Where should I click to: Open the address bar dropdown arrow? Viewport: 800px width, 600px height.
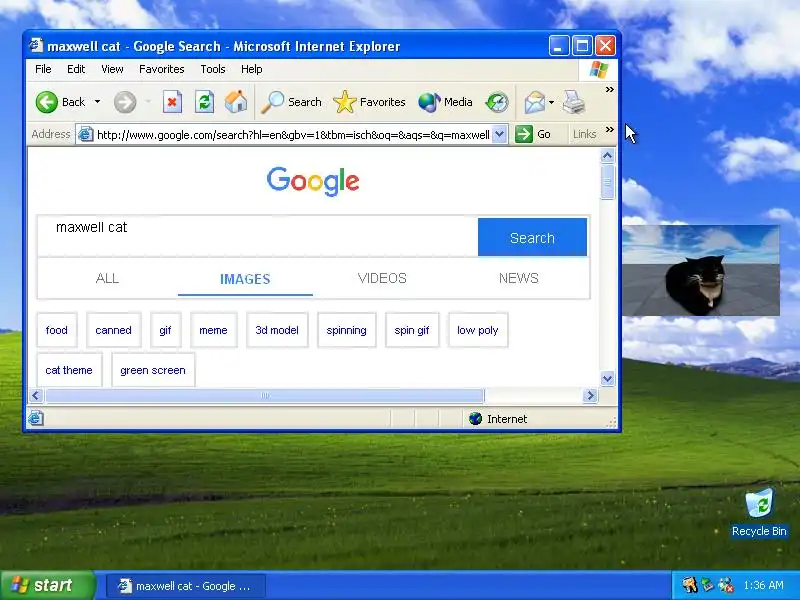click(x=499, y=135)
